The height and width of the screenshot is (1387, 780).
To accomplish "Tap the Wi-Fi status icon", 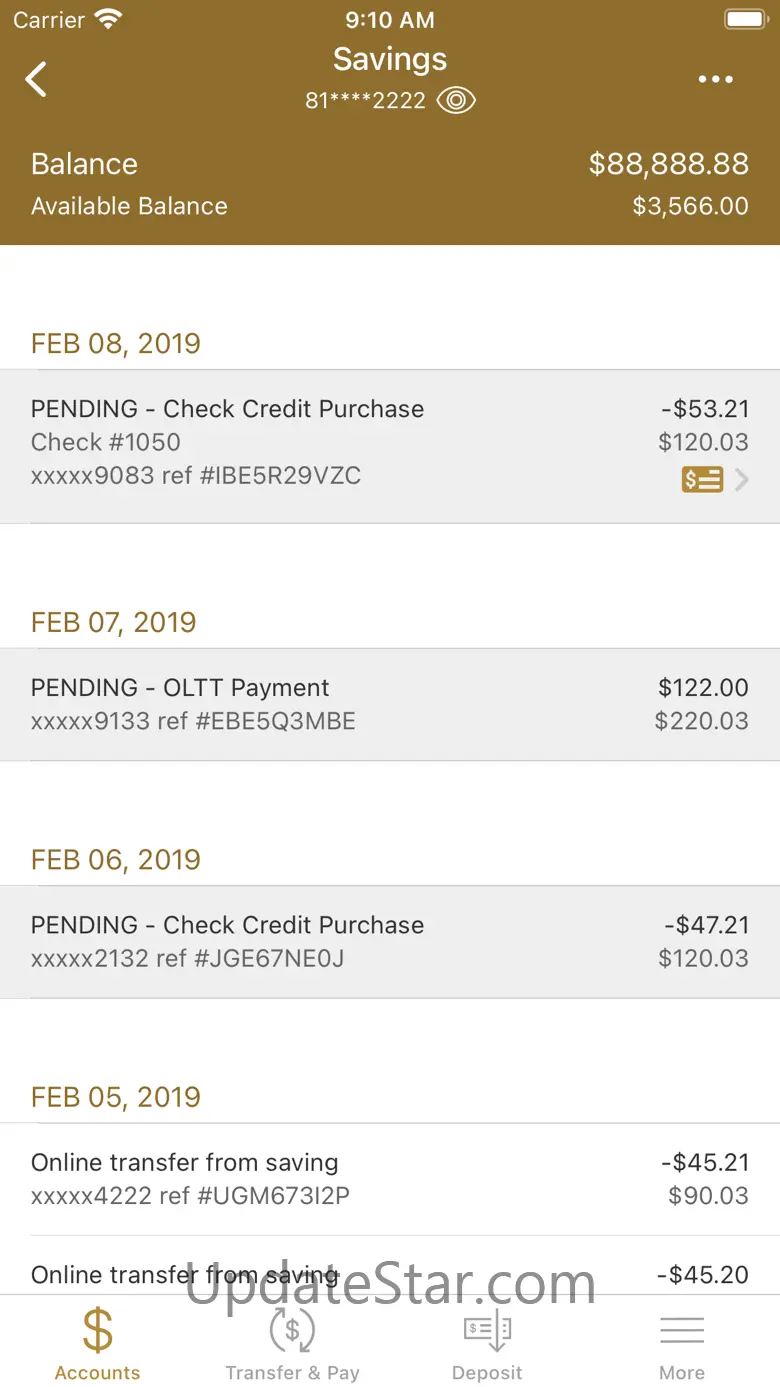I will (107, 19).
